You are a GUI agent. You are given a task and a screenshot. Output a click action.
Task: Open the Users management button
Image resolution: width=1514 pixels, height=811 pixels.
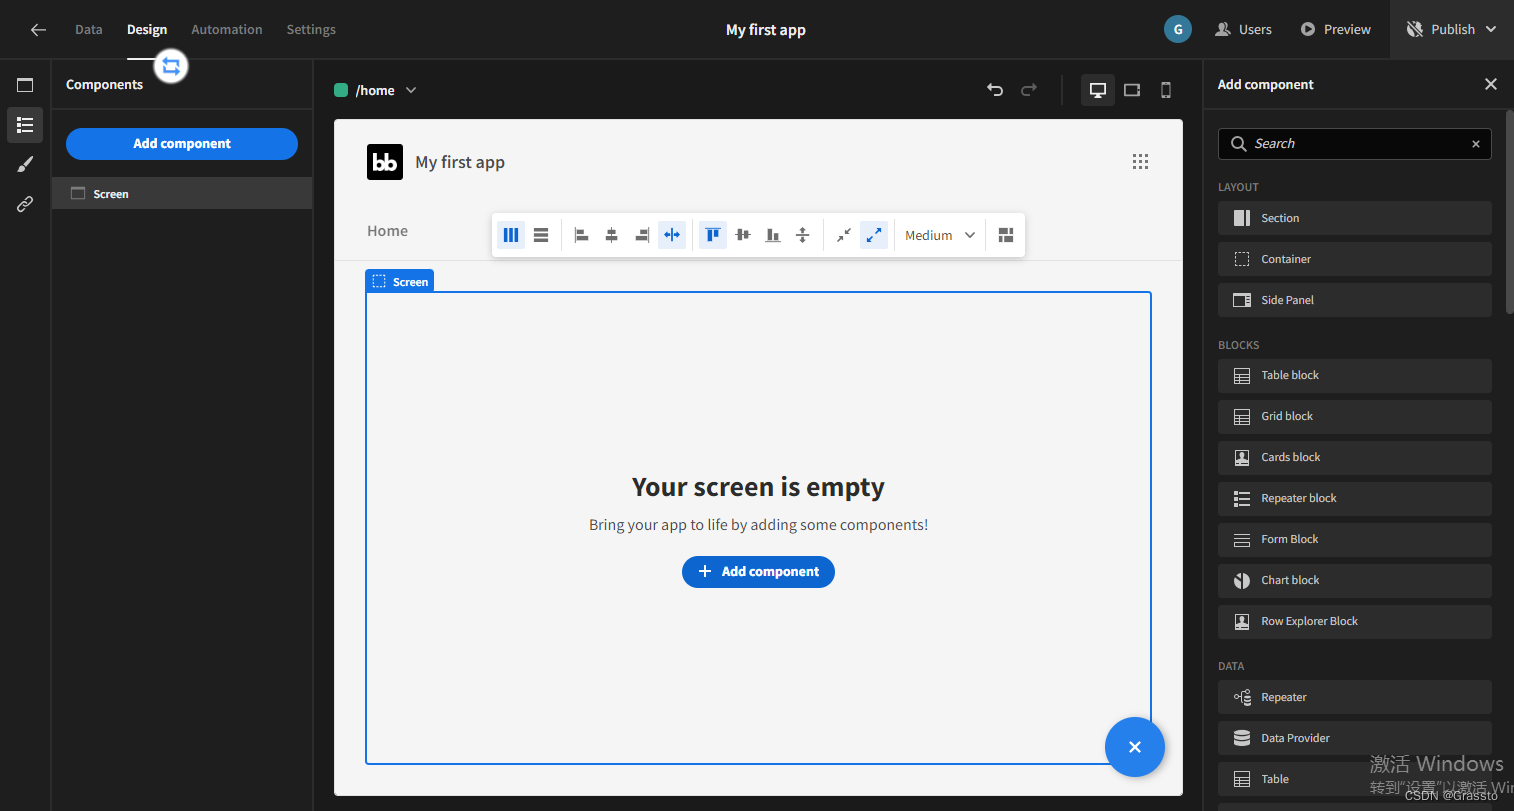click(1243, 30)
